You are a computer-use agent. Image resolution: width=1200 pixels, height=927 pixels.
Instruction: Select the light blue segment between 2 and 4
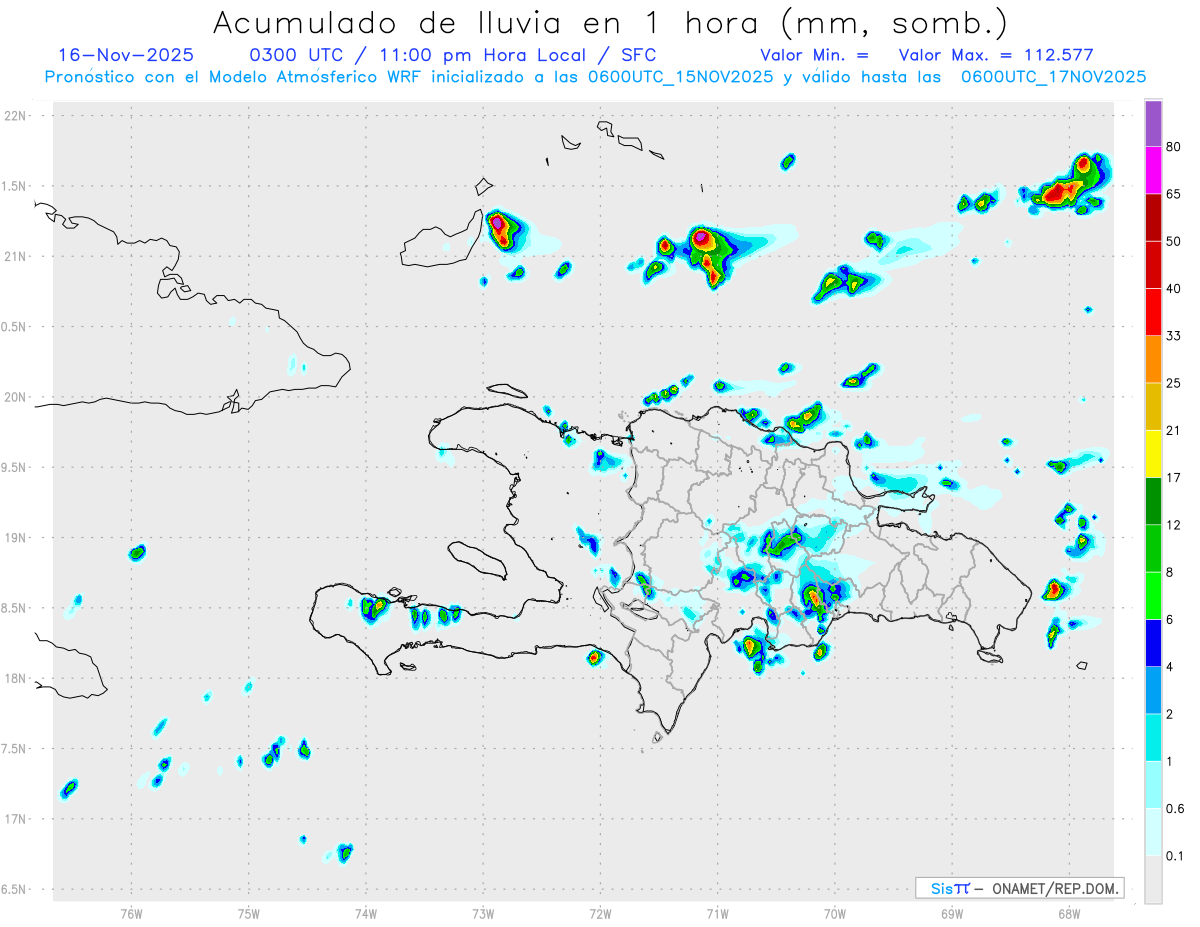pos(1153,690)
